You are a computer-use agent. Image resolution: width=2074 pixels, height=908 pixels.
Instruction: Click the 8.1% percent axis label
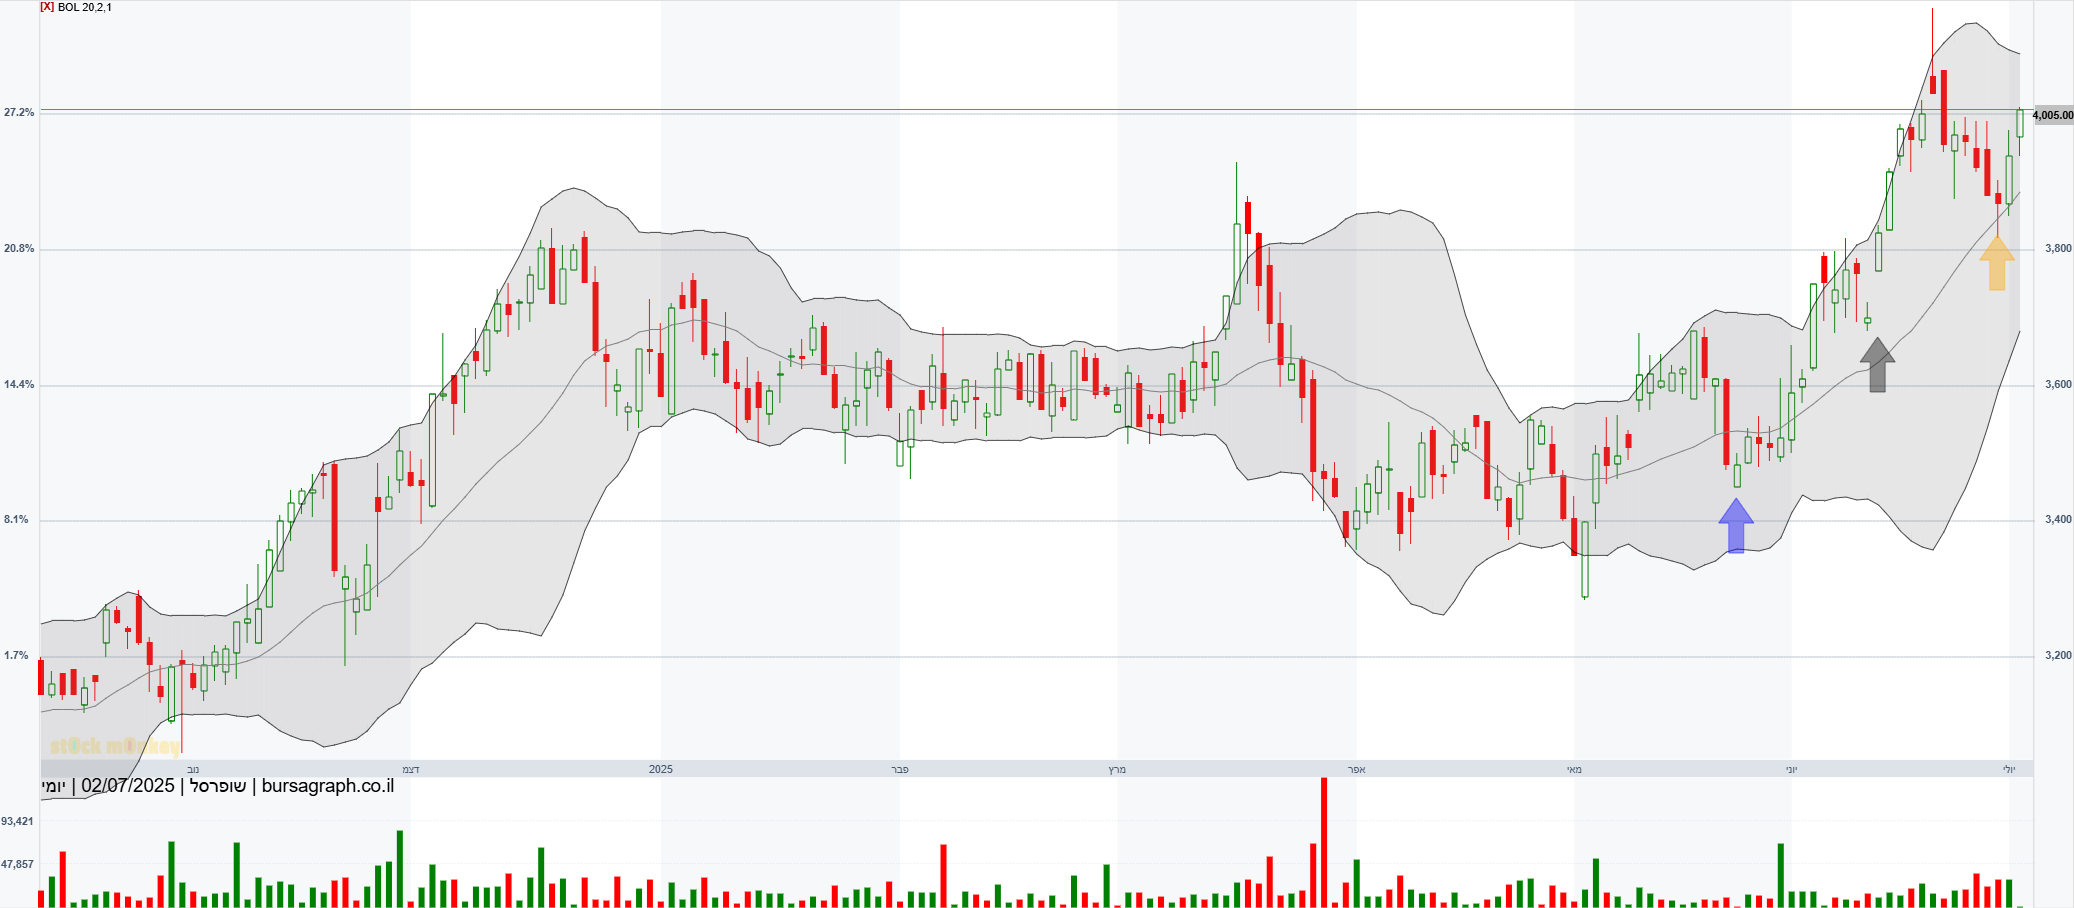(x=16, y=520)
